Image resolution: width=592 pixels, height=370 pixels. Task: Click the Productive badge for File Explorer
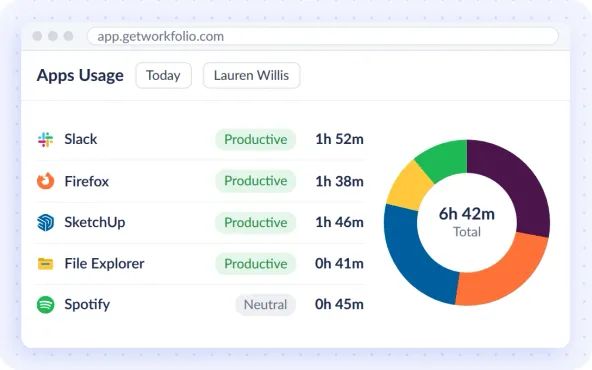pos(256,264)
